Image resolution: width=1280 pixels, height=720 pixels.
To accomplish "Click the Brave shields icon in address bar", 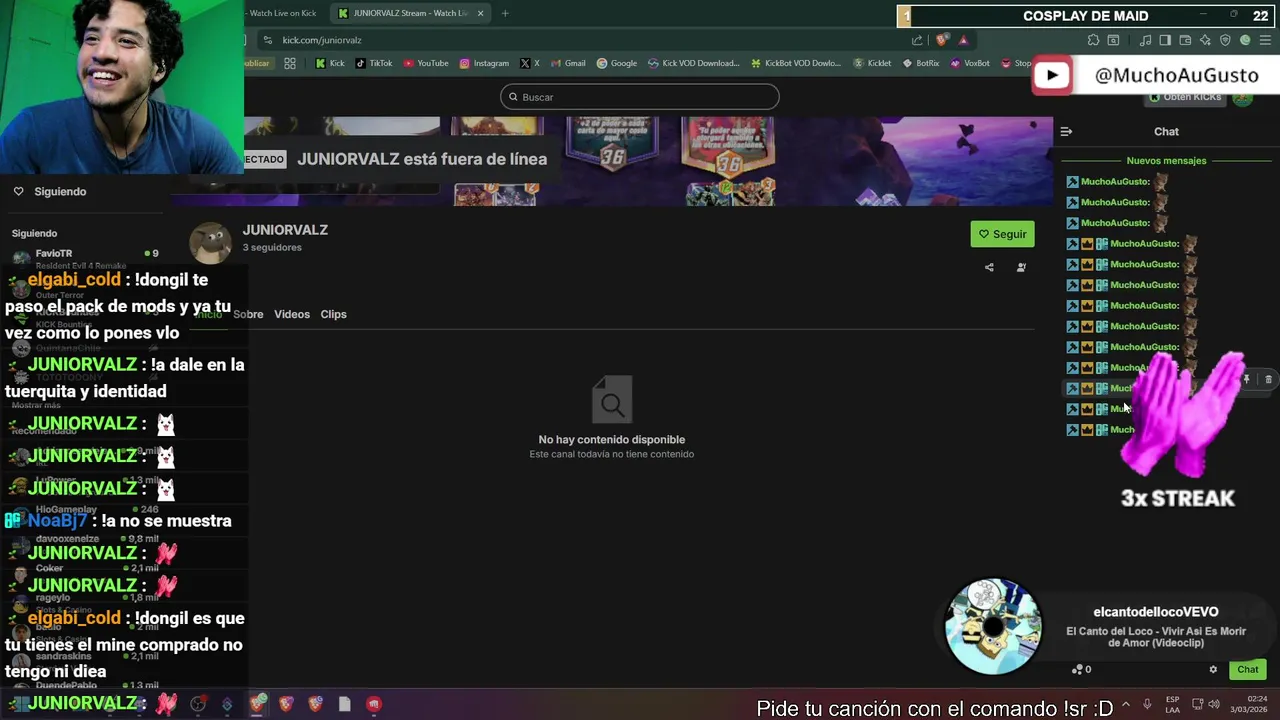I will point(942,40).
